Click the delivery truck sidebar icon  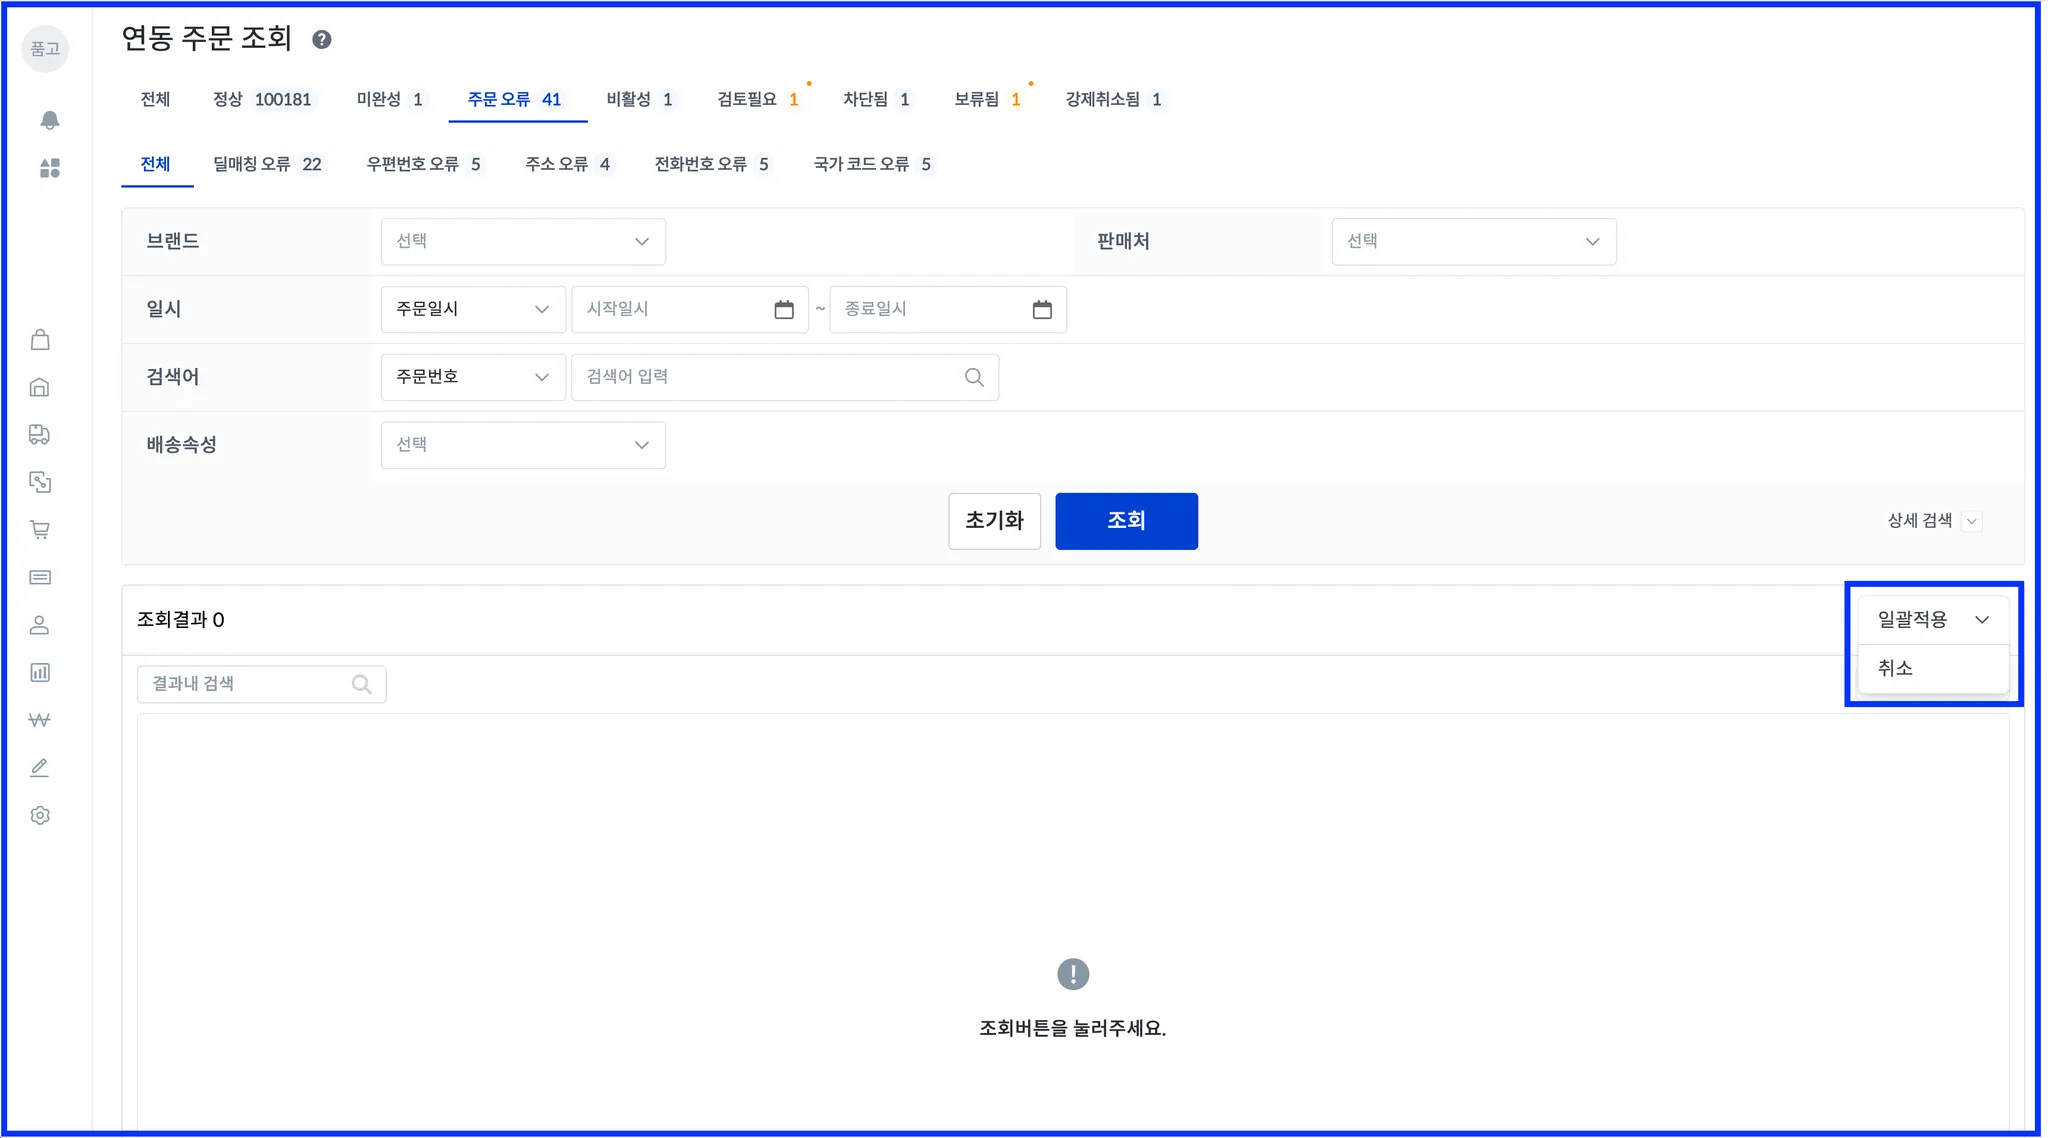pos(40,434)
